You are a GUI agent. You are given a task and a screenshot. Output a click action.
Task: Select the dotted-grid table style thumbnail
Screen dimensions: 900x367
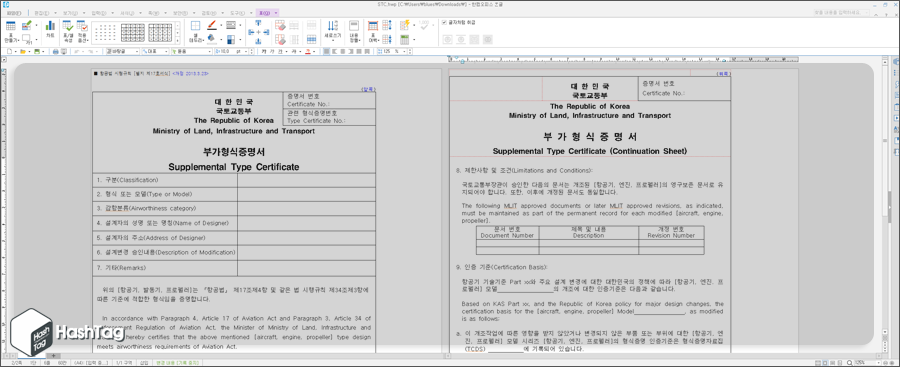pos(104,32)
